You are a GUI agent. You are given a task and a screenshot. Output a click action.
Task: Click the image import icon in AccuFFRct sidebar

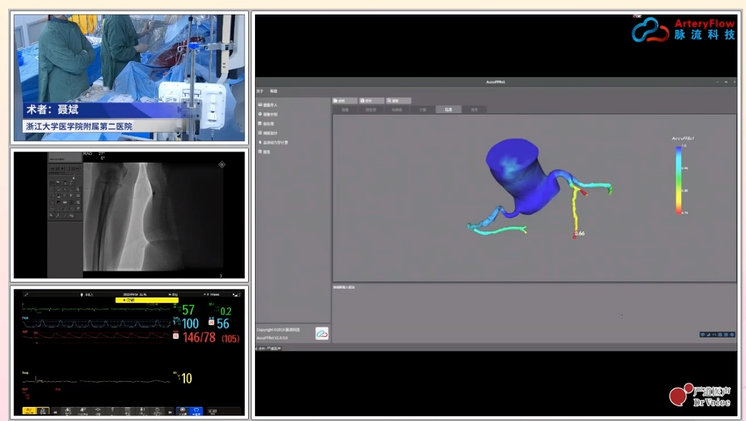[261, 105]
